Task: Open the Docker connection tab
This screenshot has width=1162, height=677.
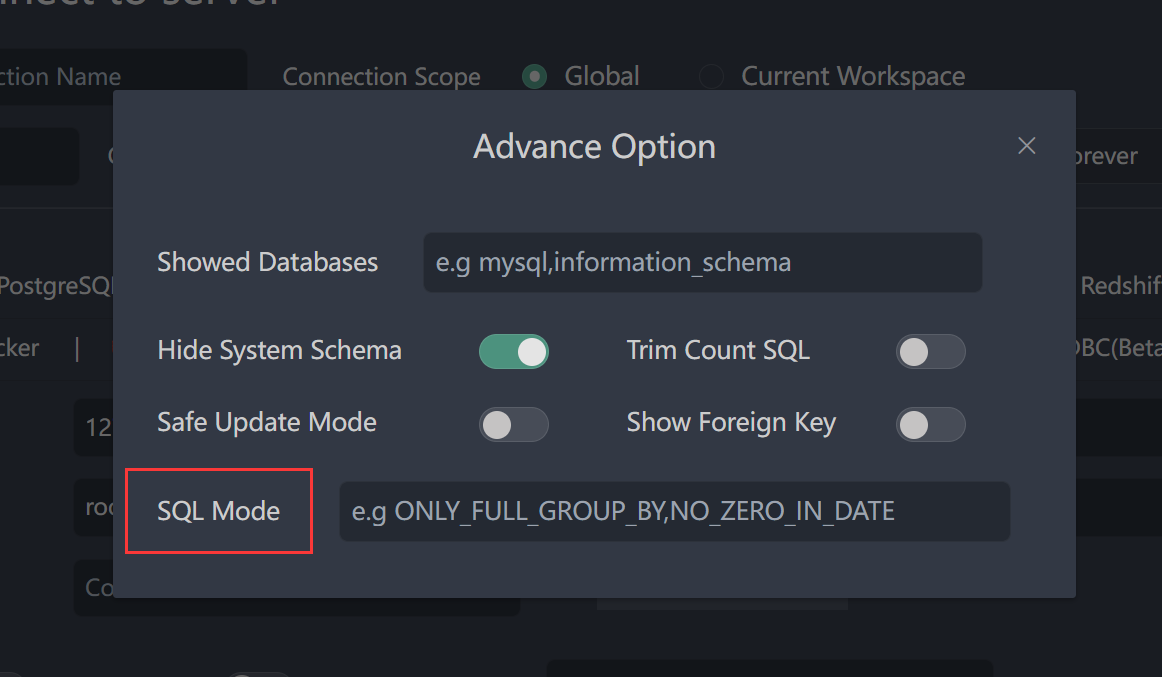Action: pos(20,348)
